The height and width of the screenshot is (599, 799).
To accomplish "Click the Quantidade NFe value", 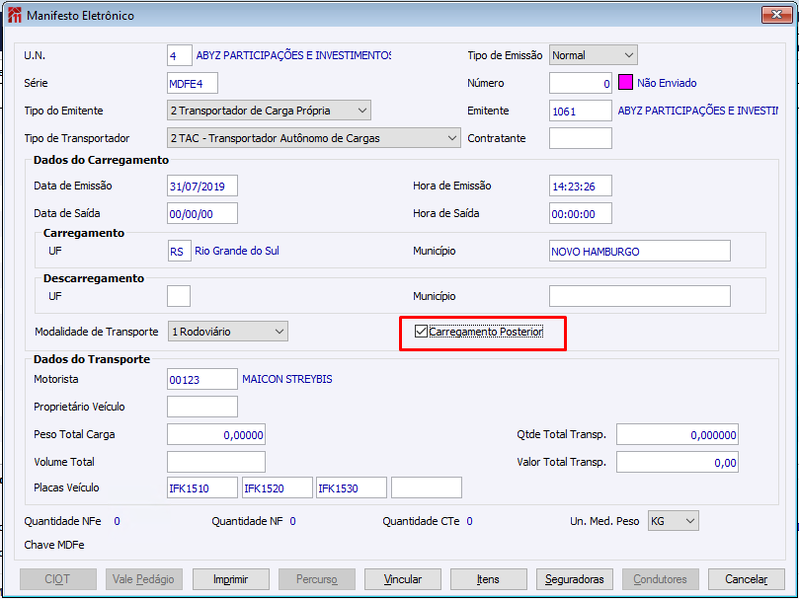I will coord(117,521).
